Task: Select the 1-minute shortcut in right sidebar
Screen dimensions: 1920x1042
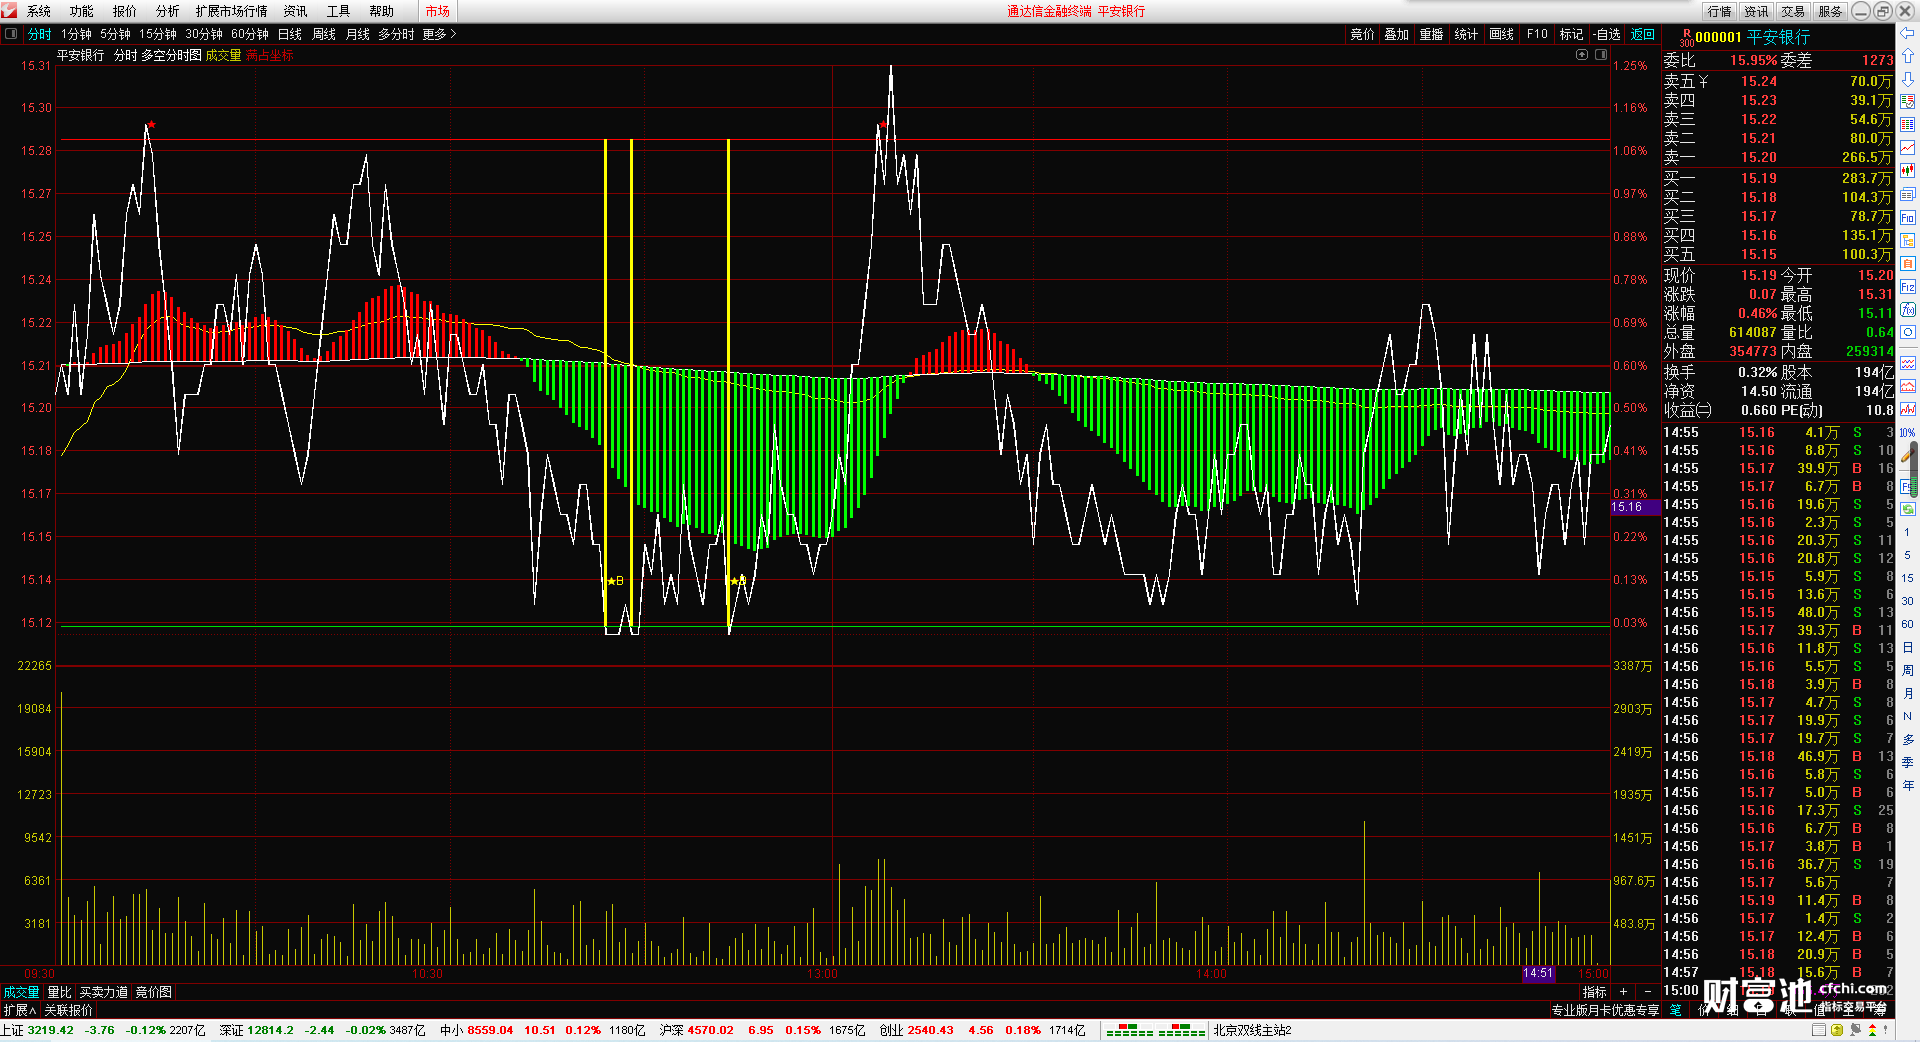Action: (x=1907, y=532)
